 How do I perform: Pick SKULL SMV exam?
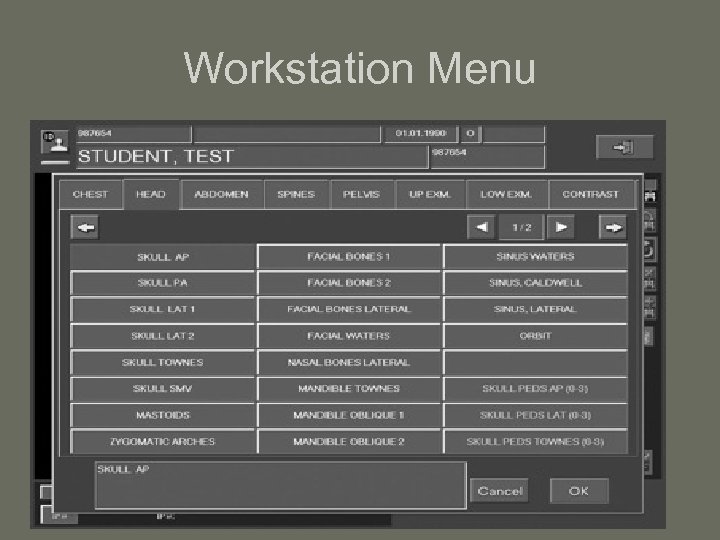(x=163, y=389)
